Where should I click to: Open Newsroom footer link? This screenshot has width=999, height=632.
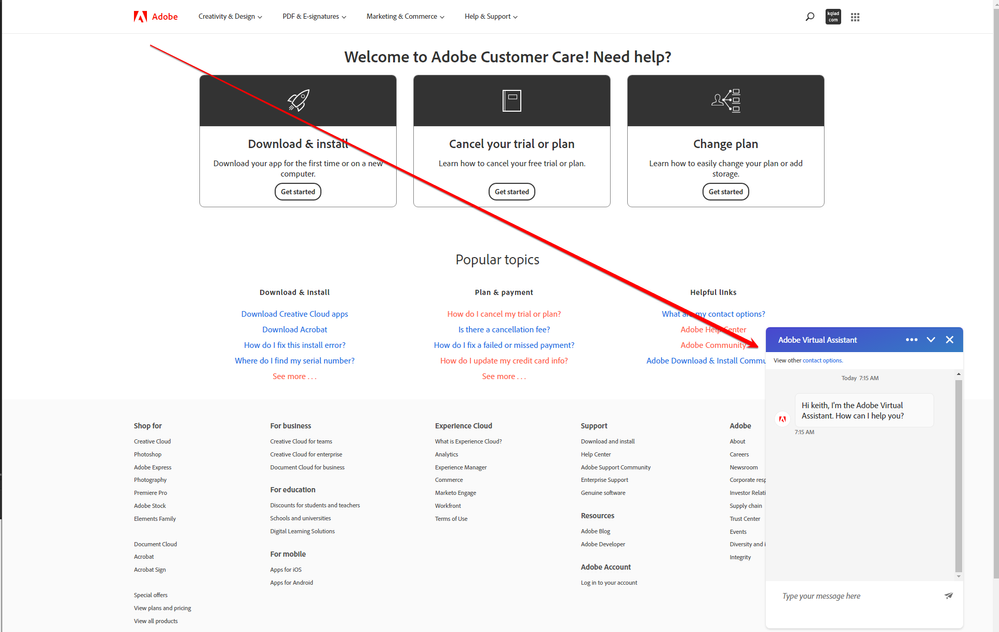click(744, 467)
